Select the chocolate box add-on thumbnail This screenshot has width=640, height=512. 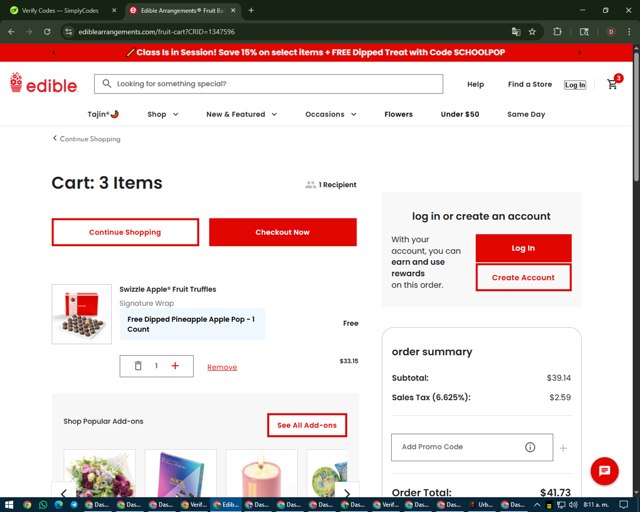click(180, 474)
